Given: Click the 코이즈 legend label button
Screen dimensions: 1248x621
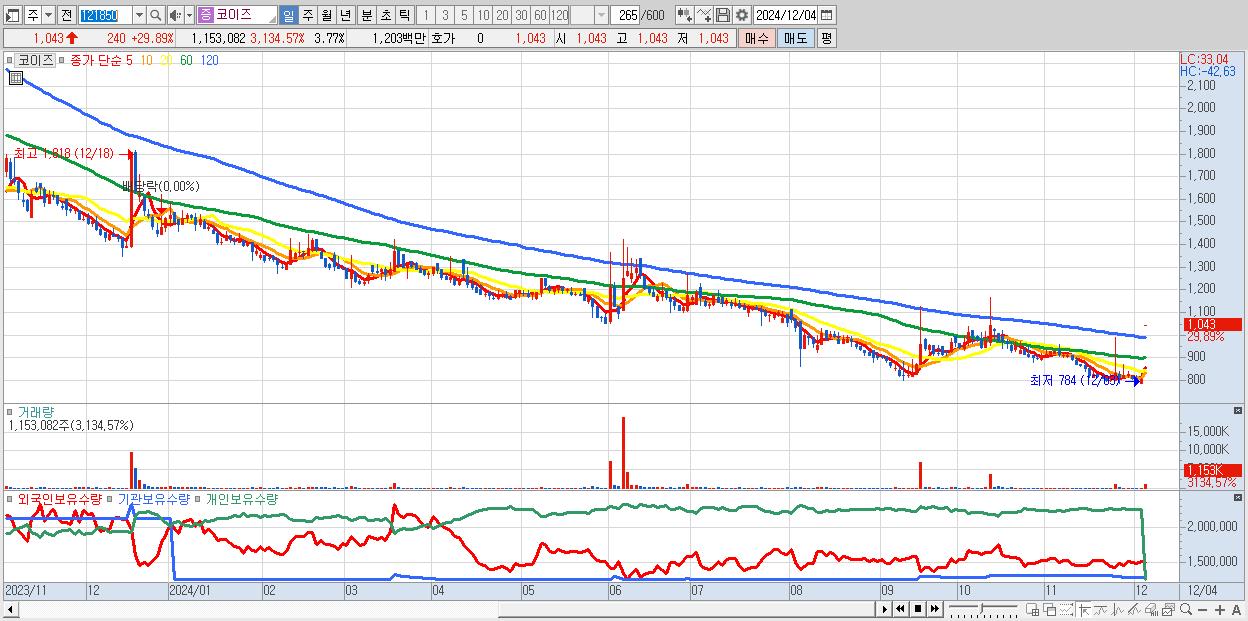Looking at the screenshot, I should click(35, 60).
